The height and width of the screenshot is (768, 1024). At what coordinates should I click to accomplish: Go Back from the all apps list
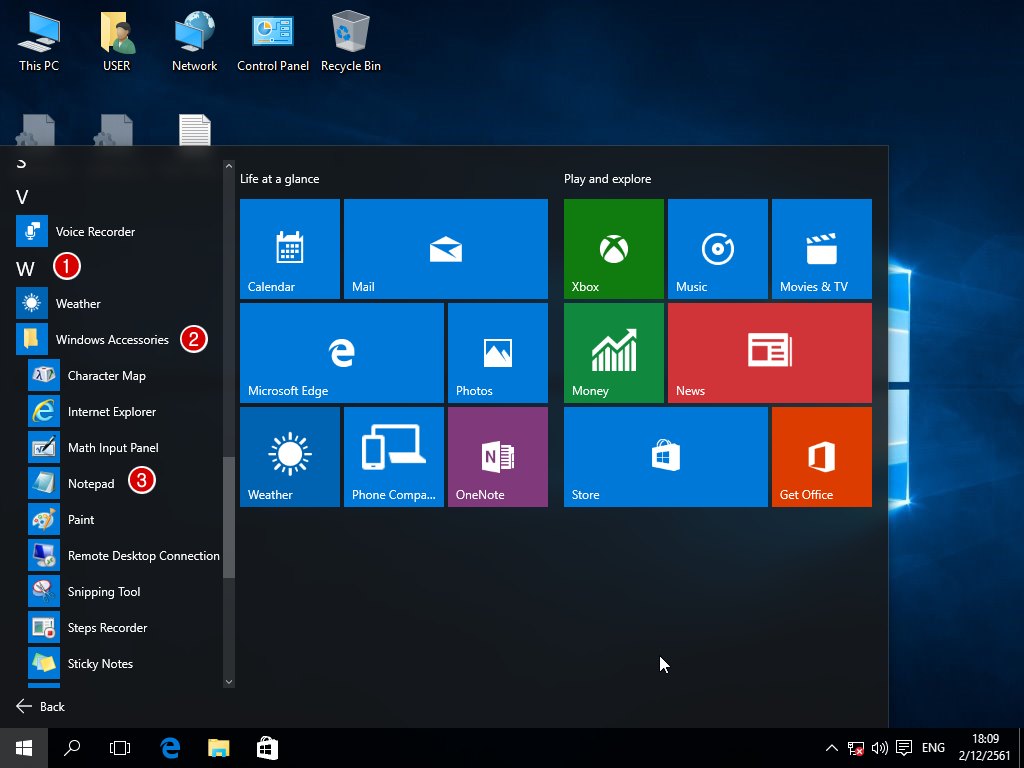41,706
